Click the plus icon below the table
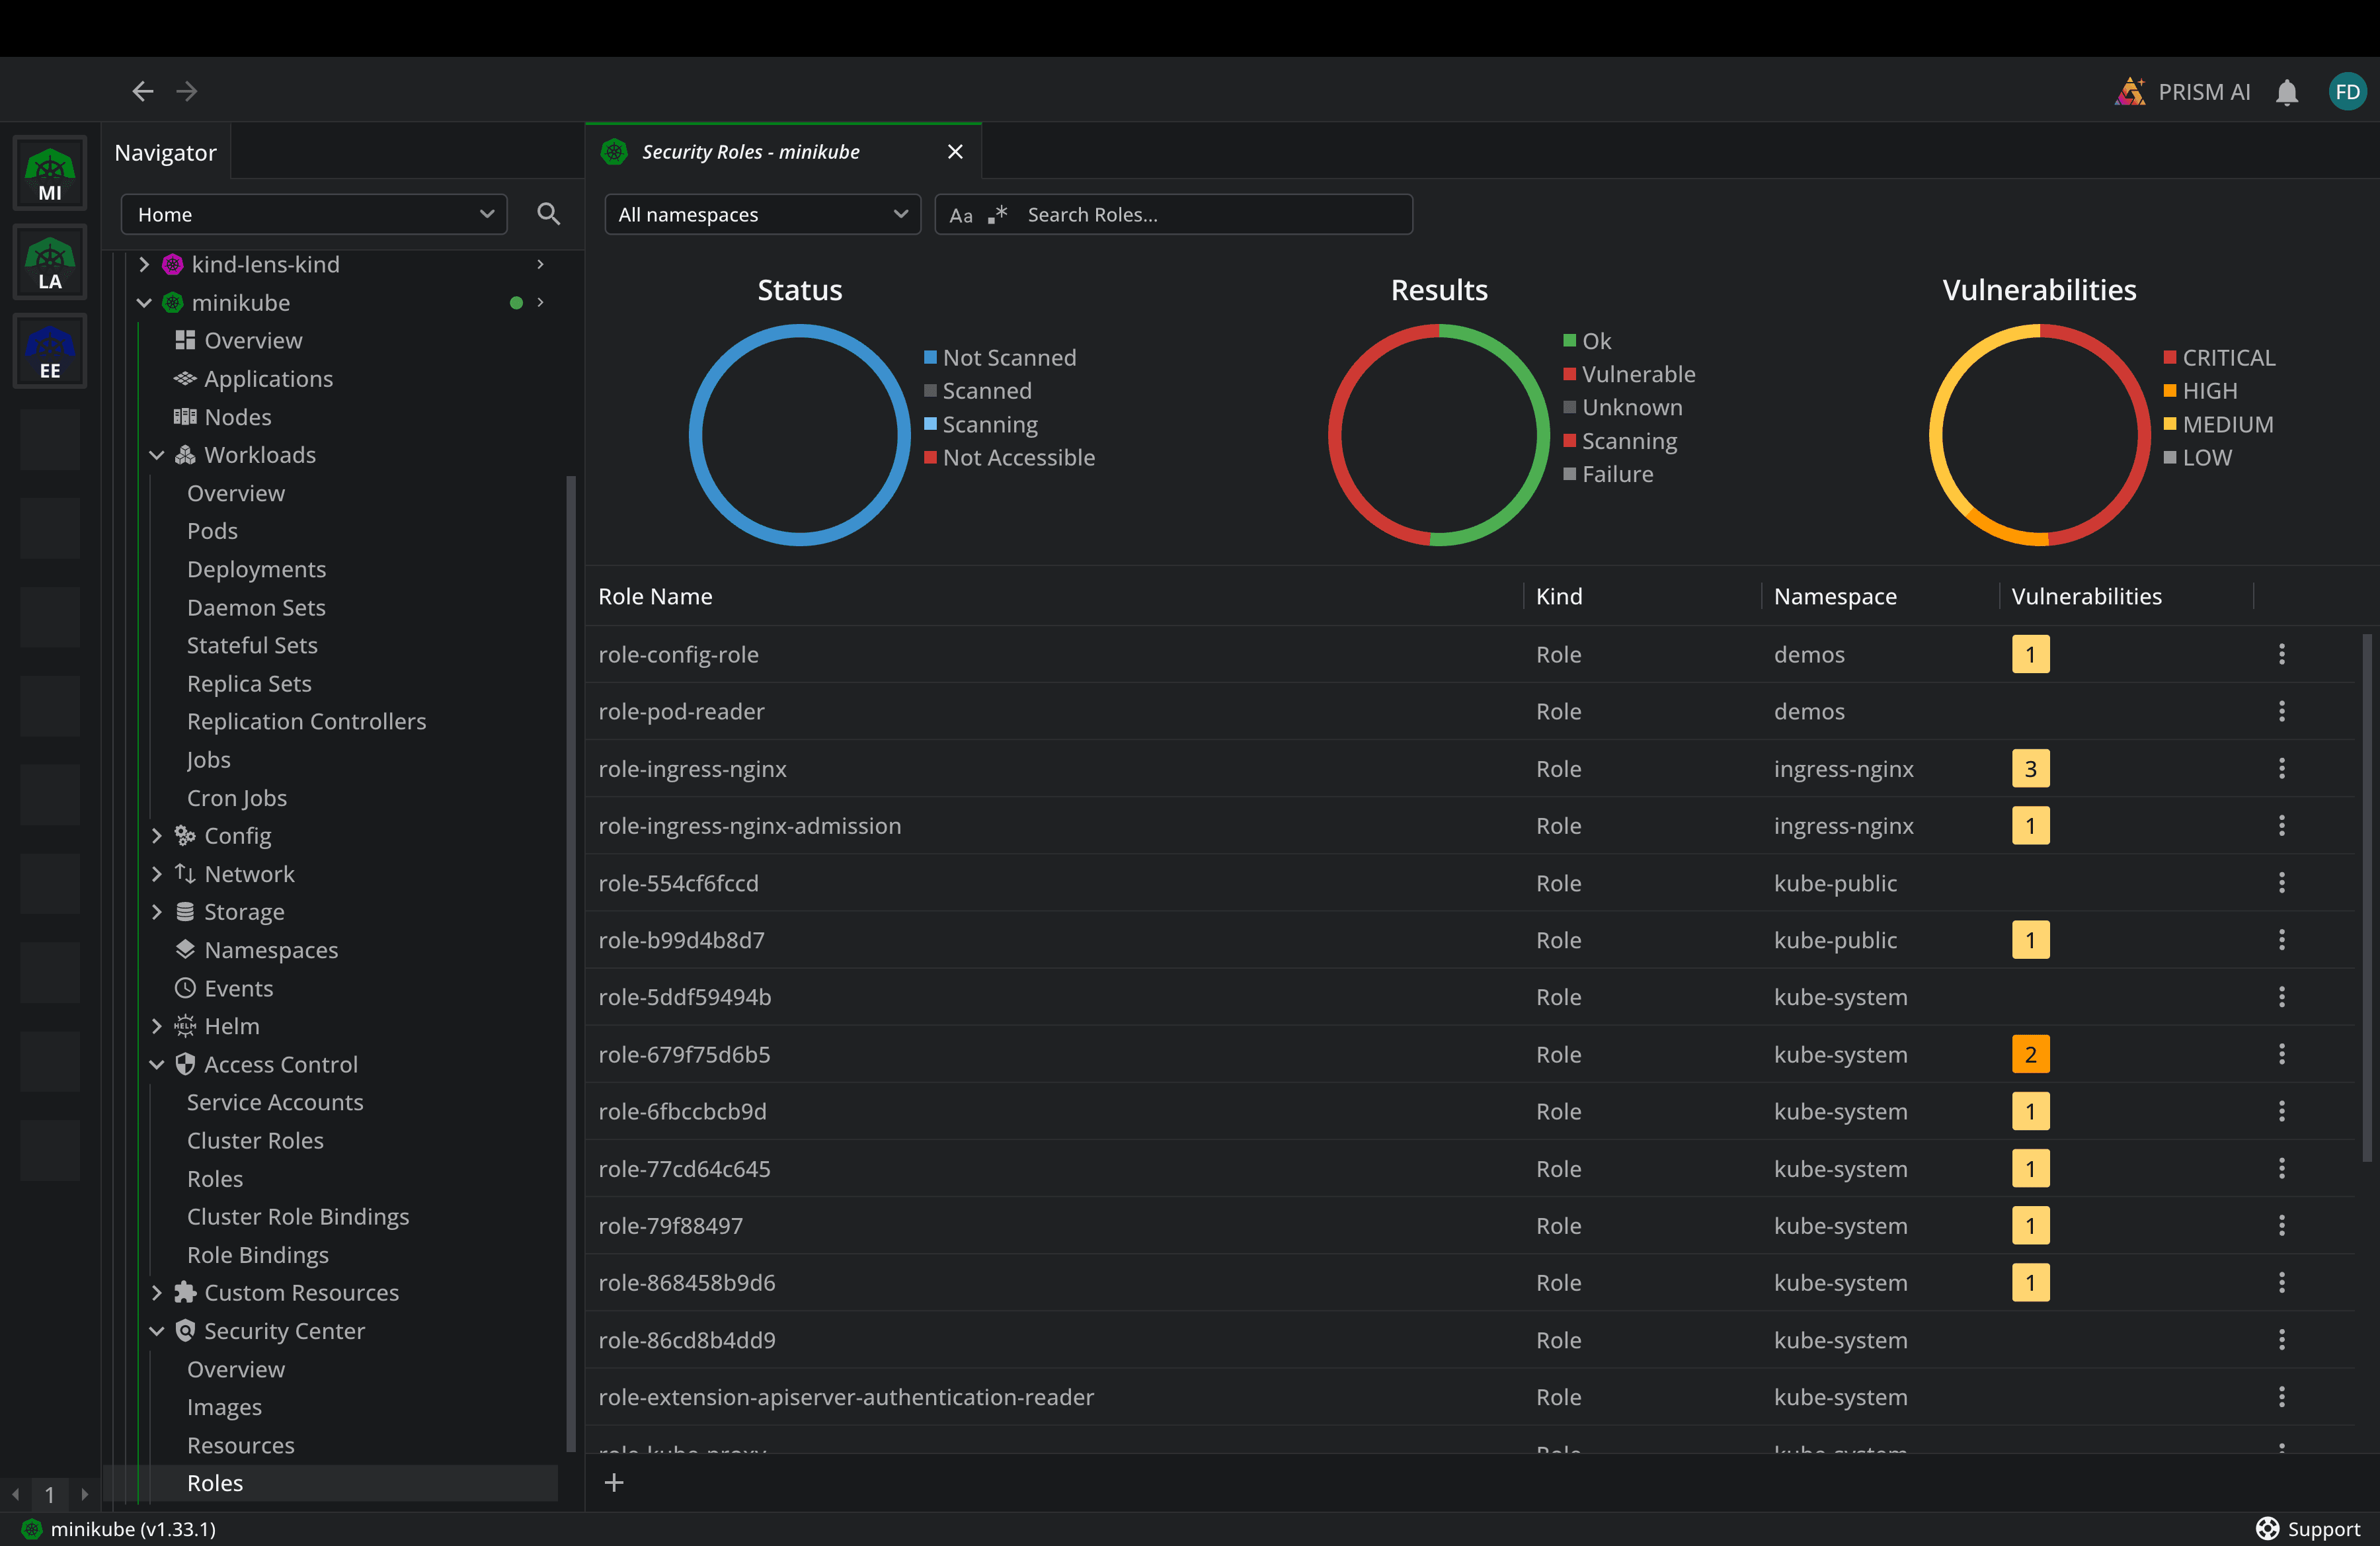This screenshot has width=2380, height=1546. pos(614,1482)
